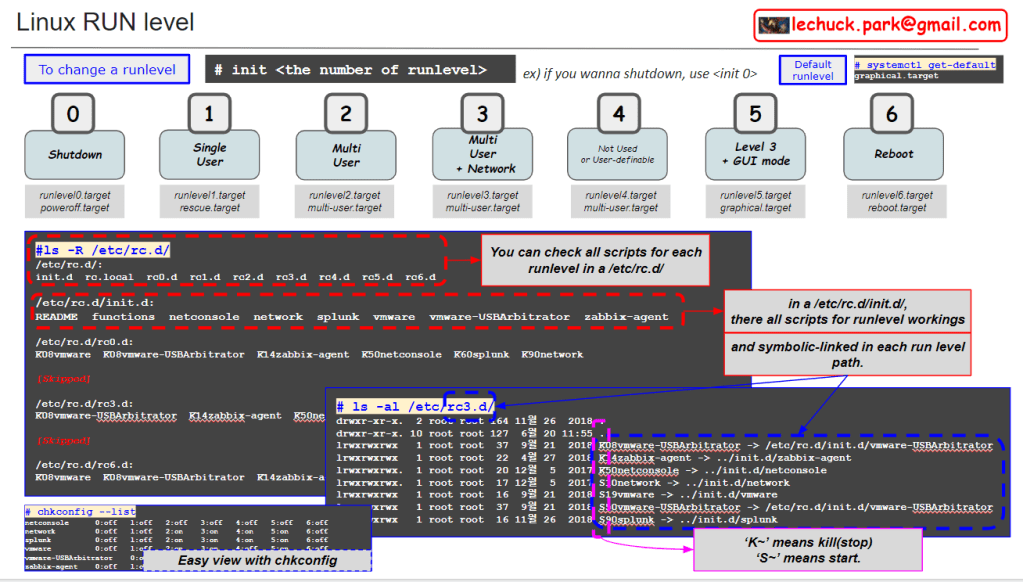The image size is (1023, 582).
Task: Click the 'Easy view with chkconfig' caption
Action: coord(257,559)
